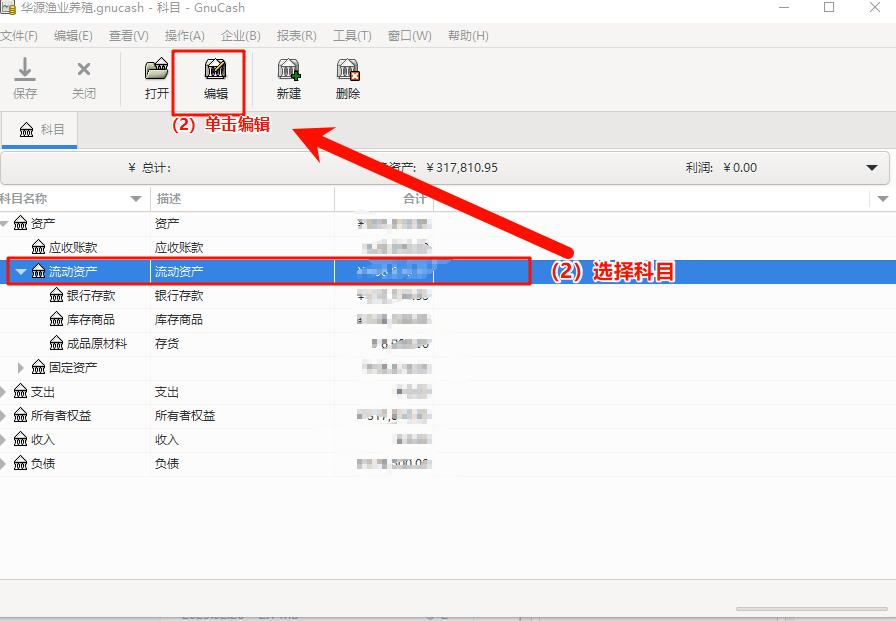
Task: Click the icon beside 负债 account name
Action: point(21,463)
